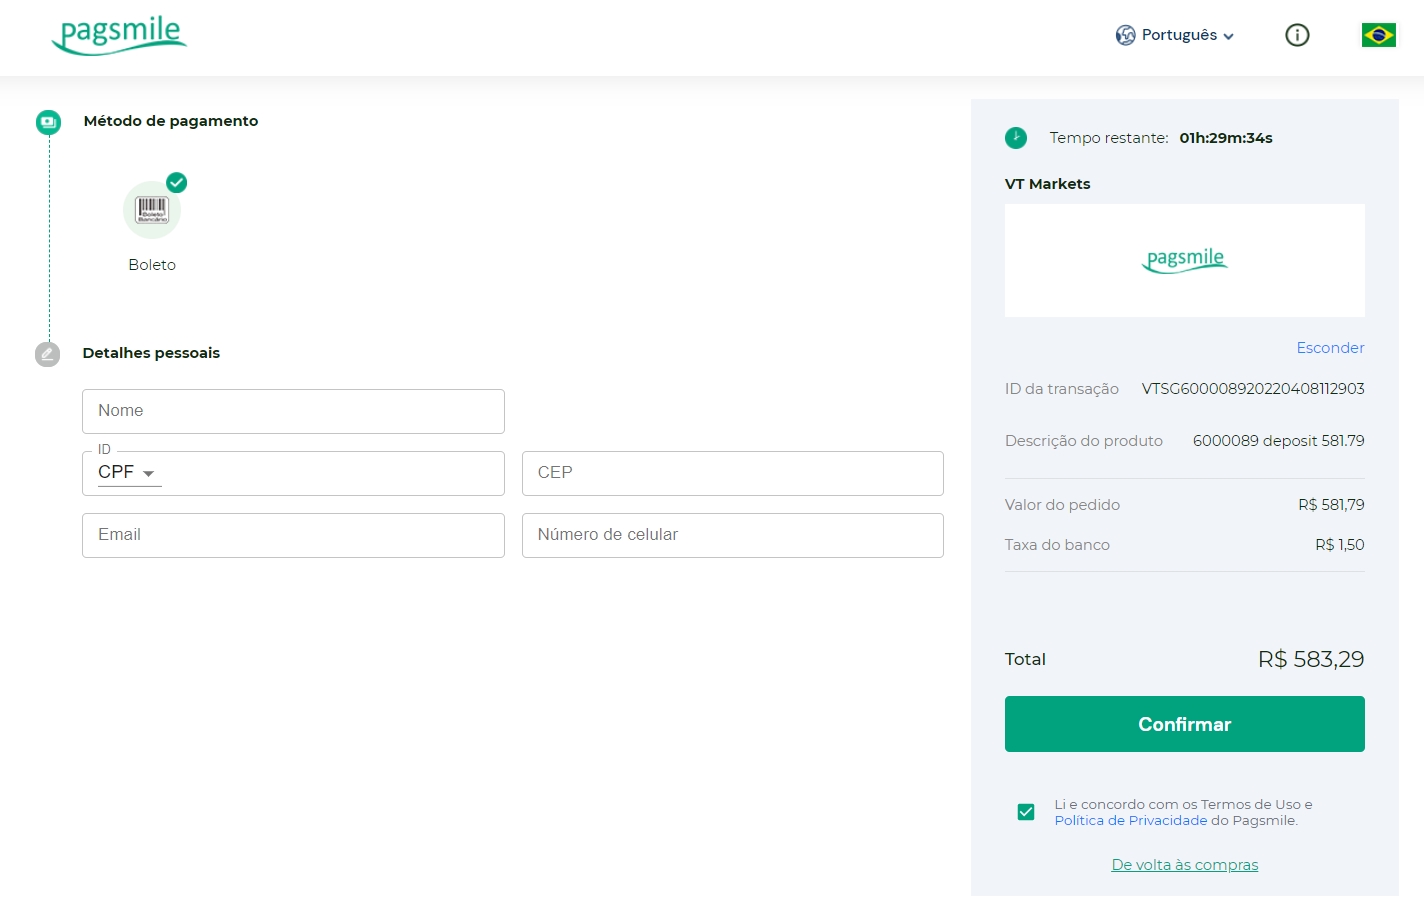Click the Pagsmile merchant logo thumbnail
The height and width of the screenshot is (905, 1424).
(x=1184, y=260)
